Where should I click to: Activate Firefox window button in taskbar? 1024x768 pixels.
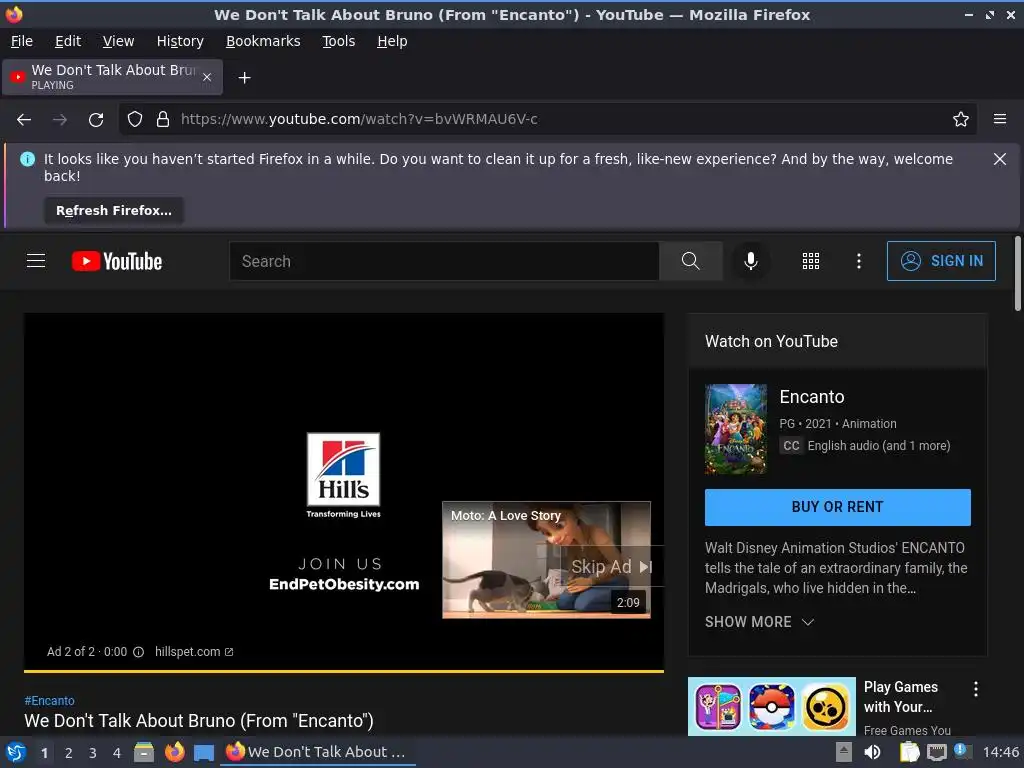tap(318, 752)
